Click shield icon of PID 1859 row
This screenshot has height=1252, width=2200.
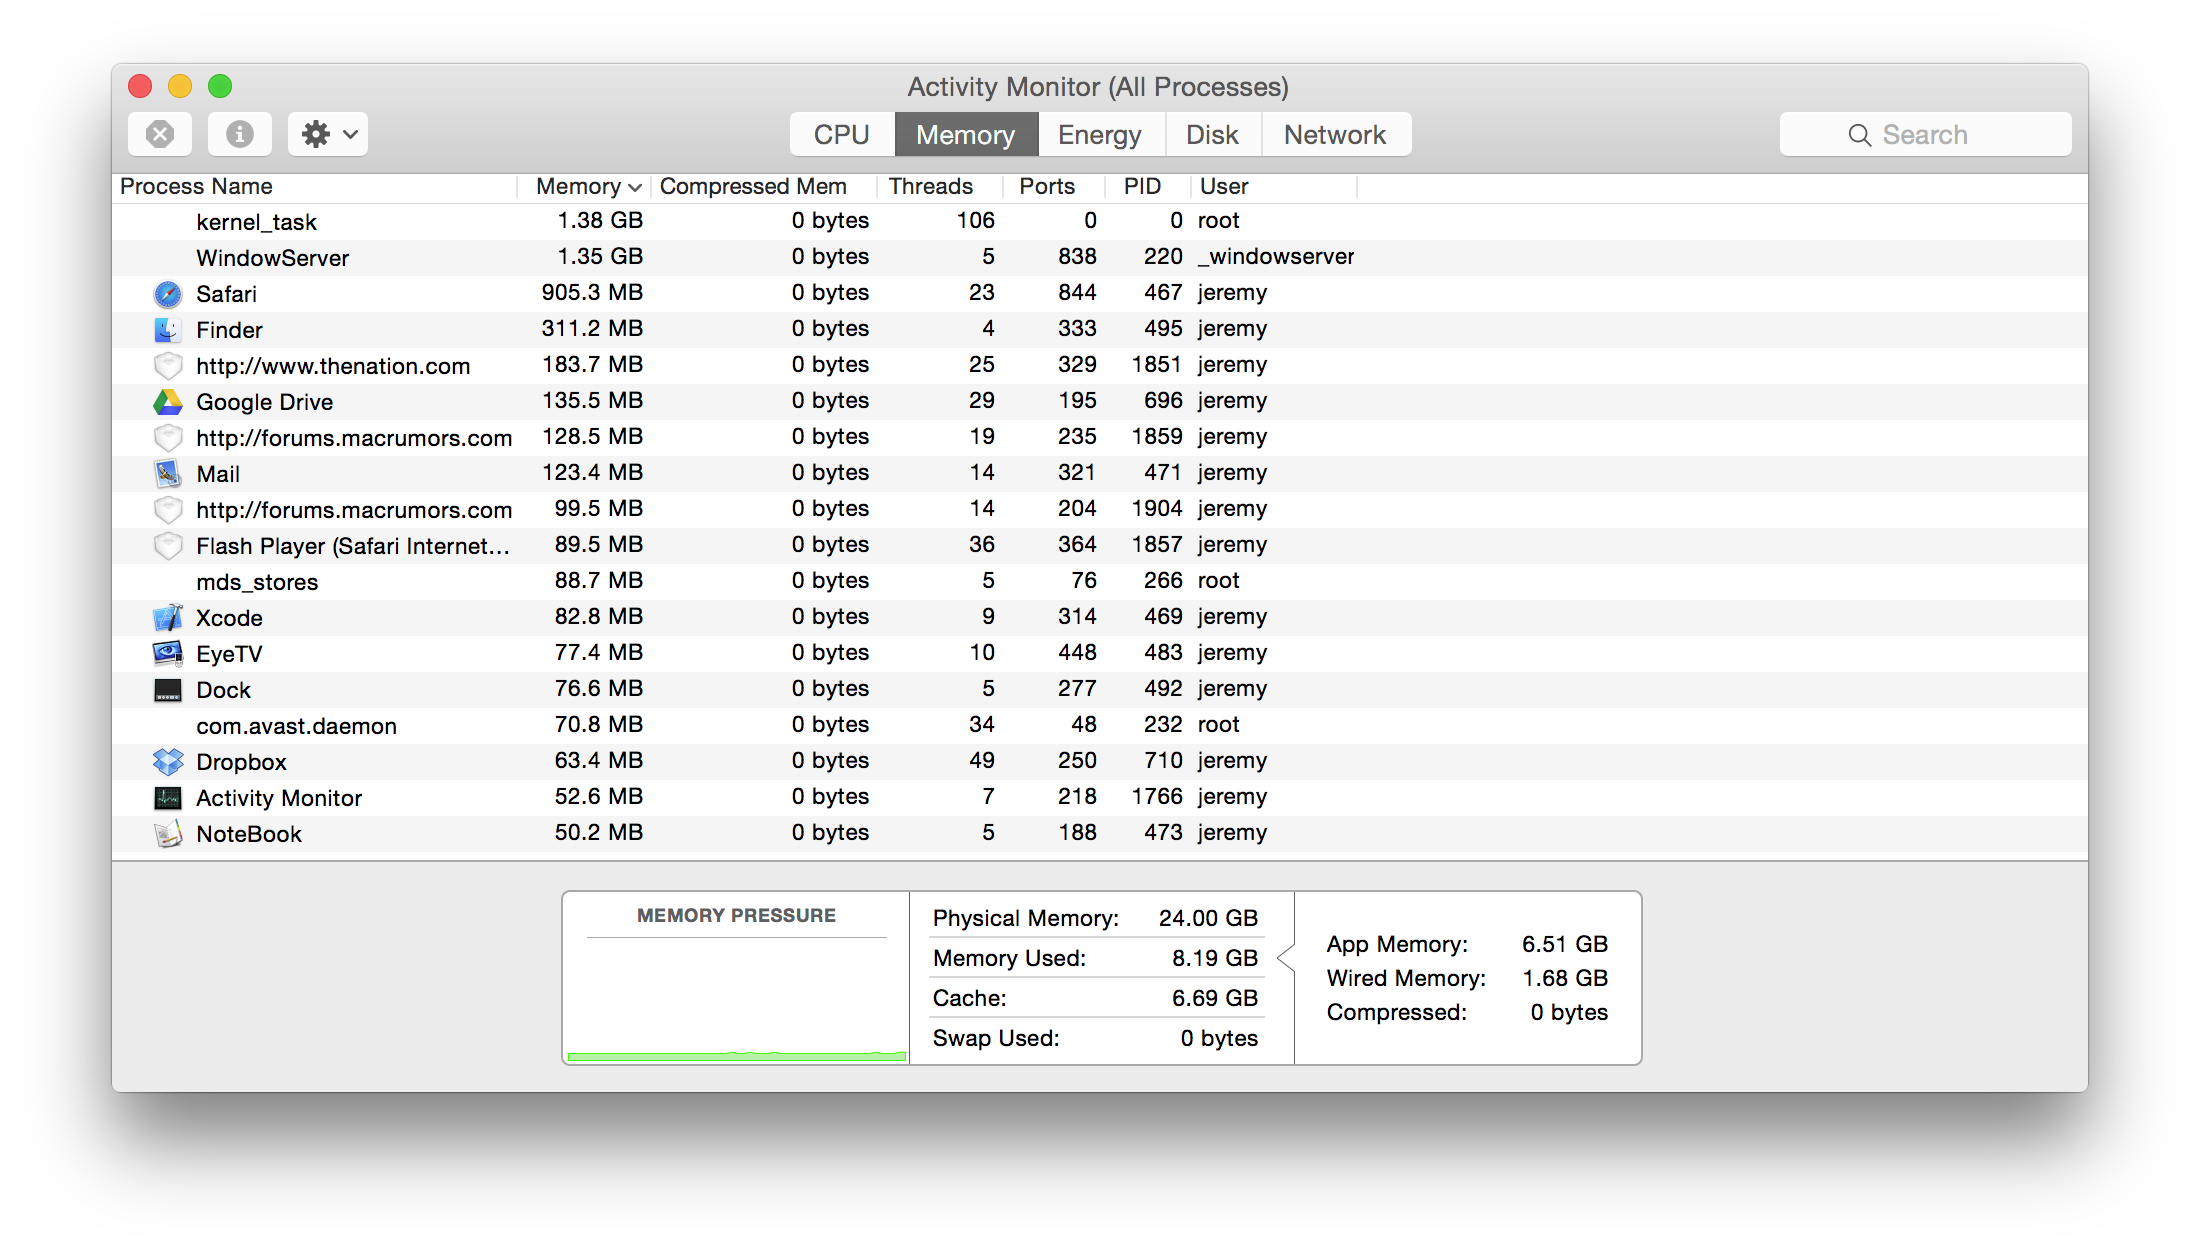pyautogui.click(x=168, y=438)
